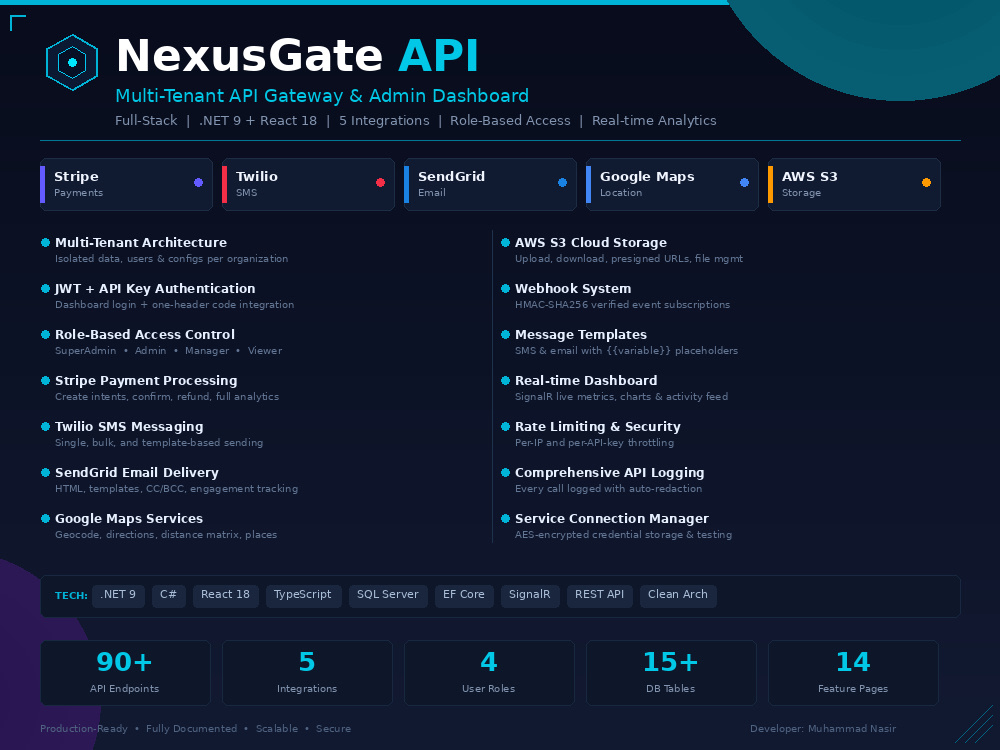
Task: Click the orange dot on AWS S3 card
Action: pos(927,182)
